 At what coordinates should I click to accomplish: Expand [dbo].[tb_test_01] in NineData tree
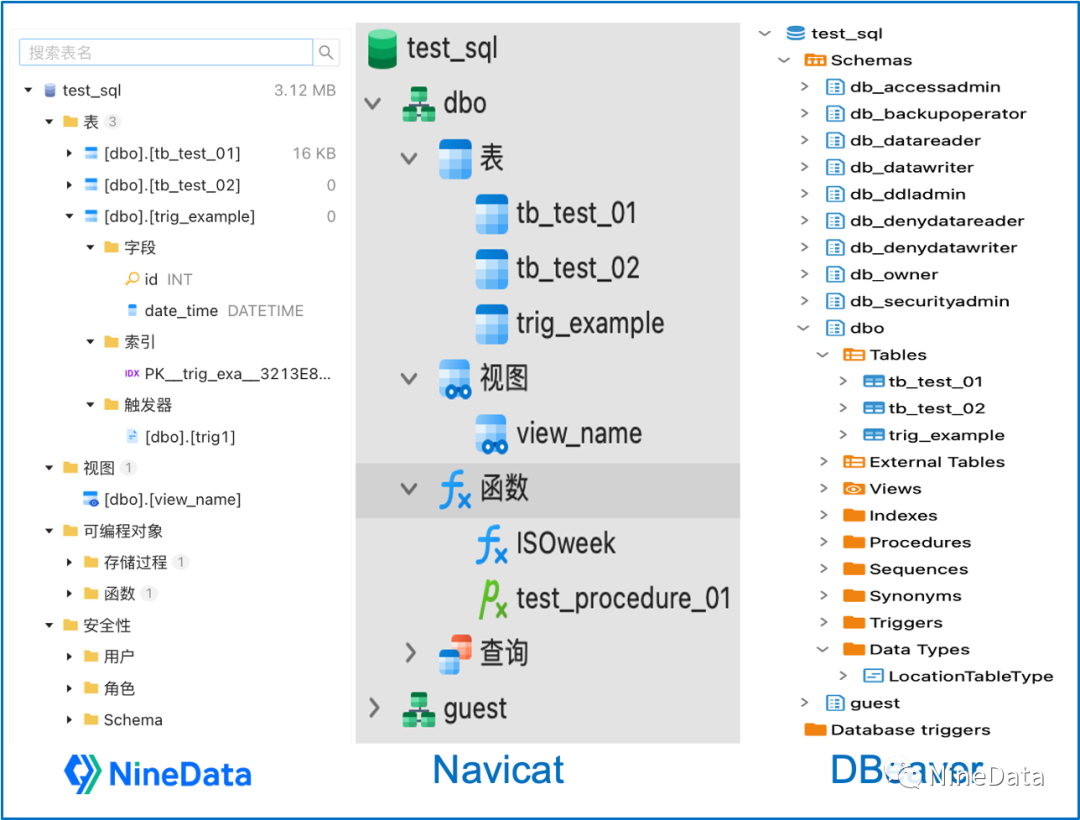pos(69,153)
